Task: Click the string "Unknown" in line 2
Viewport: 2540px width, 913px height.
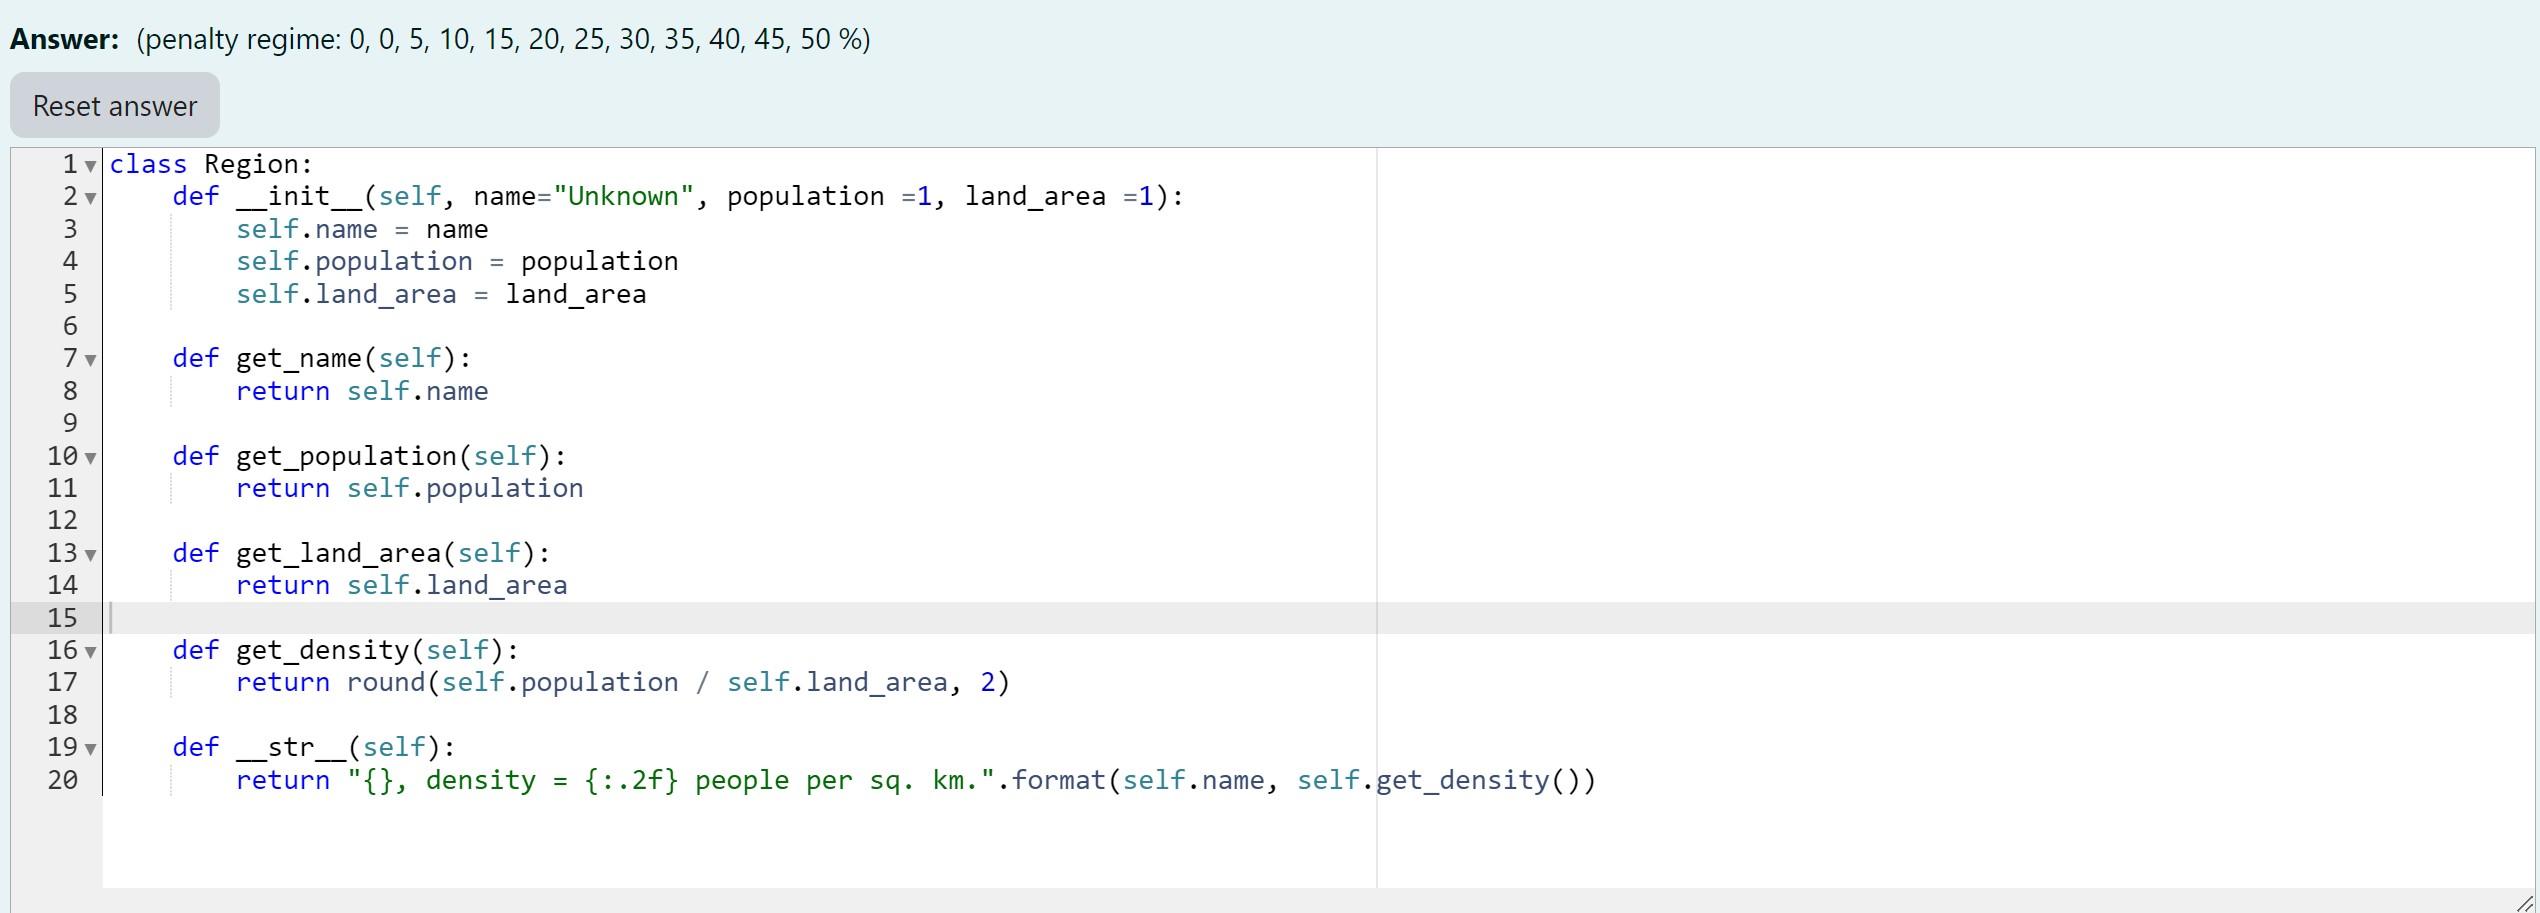Action: 625,196
